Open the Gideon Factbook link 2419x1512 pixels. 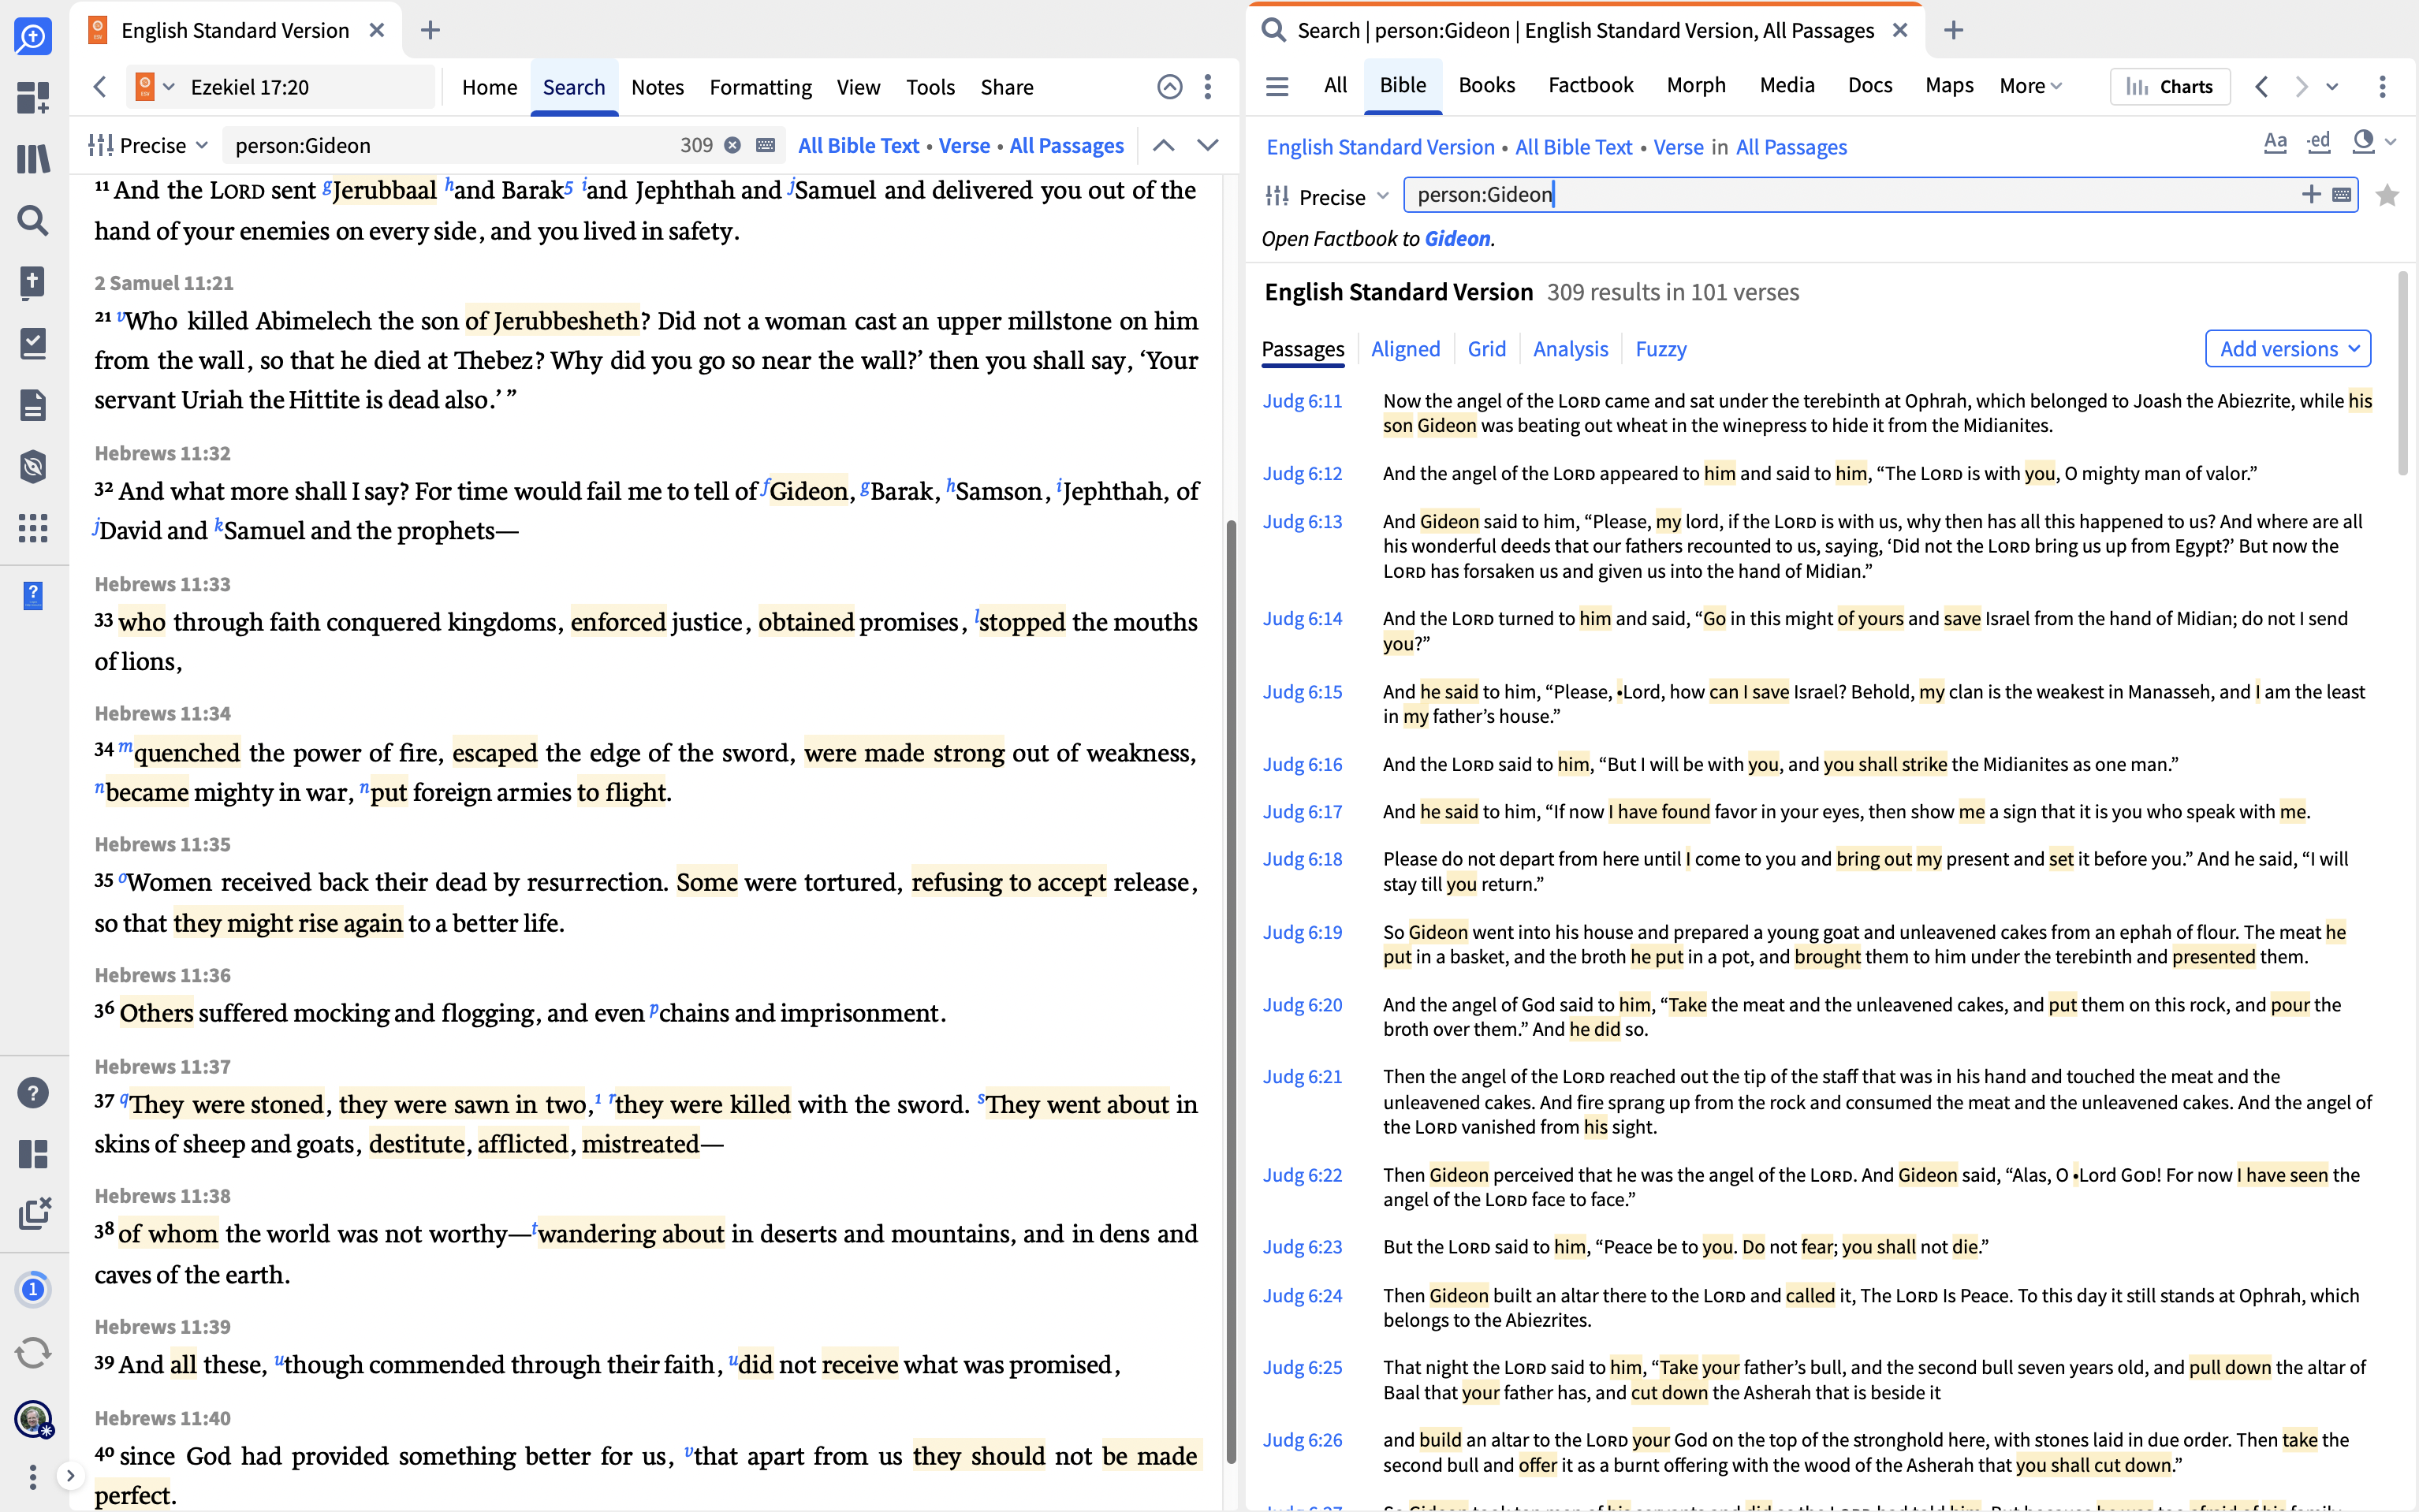pyautogui.click(x=1457, y=239)
